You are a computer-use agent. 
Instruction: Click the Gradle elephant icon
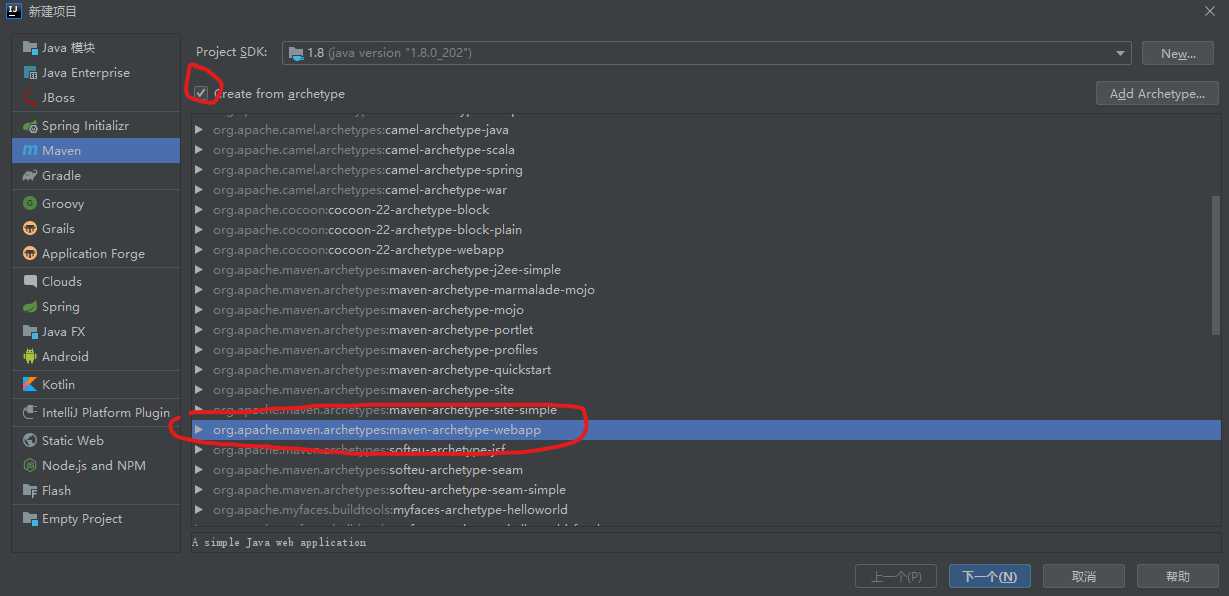(x=30, y=176)
